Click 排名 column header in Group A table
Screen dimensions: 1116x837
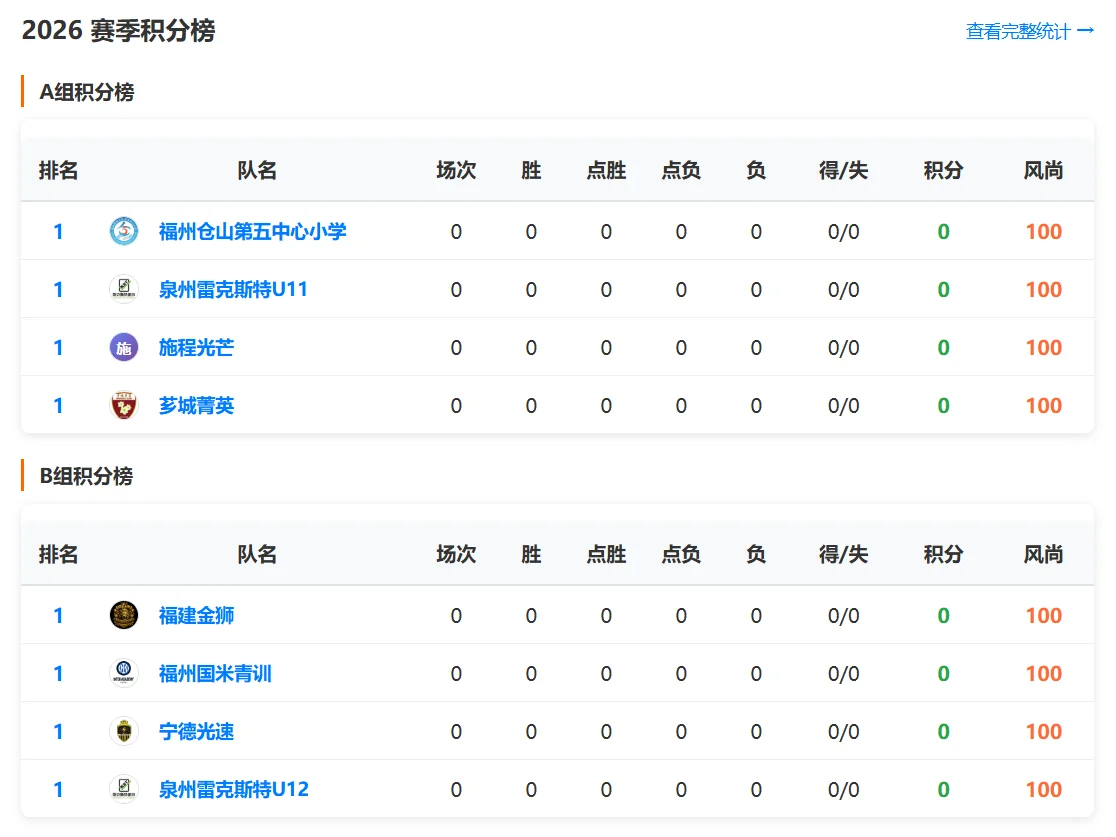58,171
